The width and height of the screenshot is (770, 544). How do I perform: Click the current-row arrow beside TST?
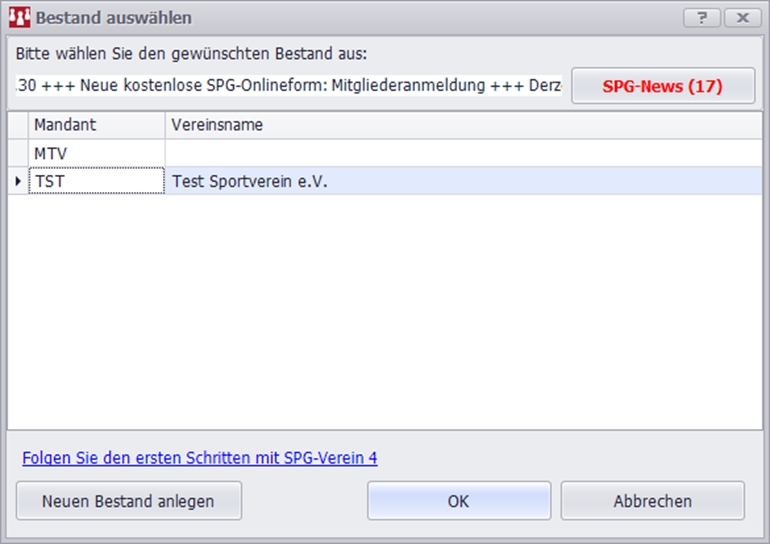(18, 181)
